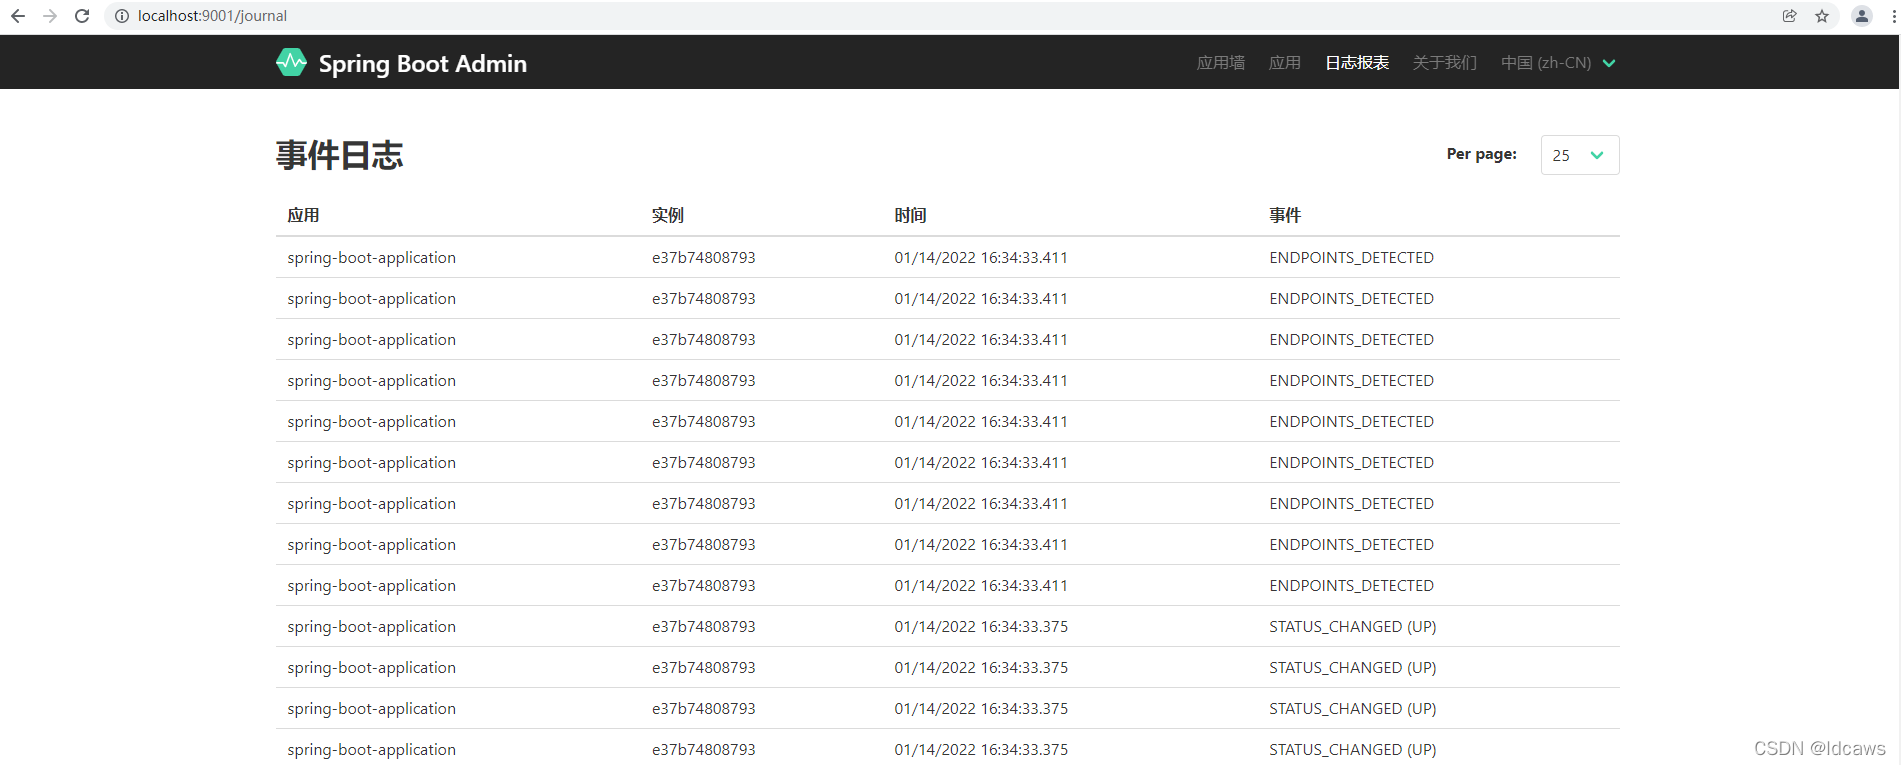Open the Chrome three-dot menu
Image resolution: width=1901 pixels, height=765 pixels.
pyautogui.click(x=1893, y=16)
